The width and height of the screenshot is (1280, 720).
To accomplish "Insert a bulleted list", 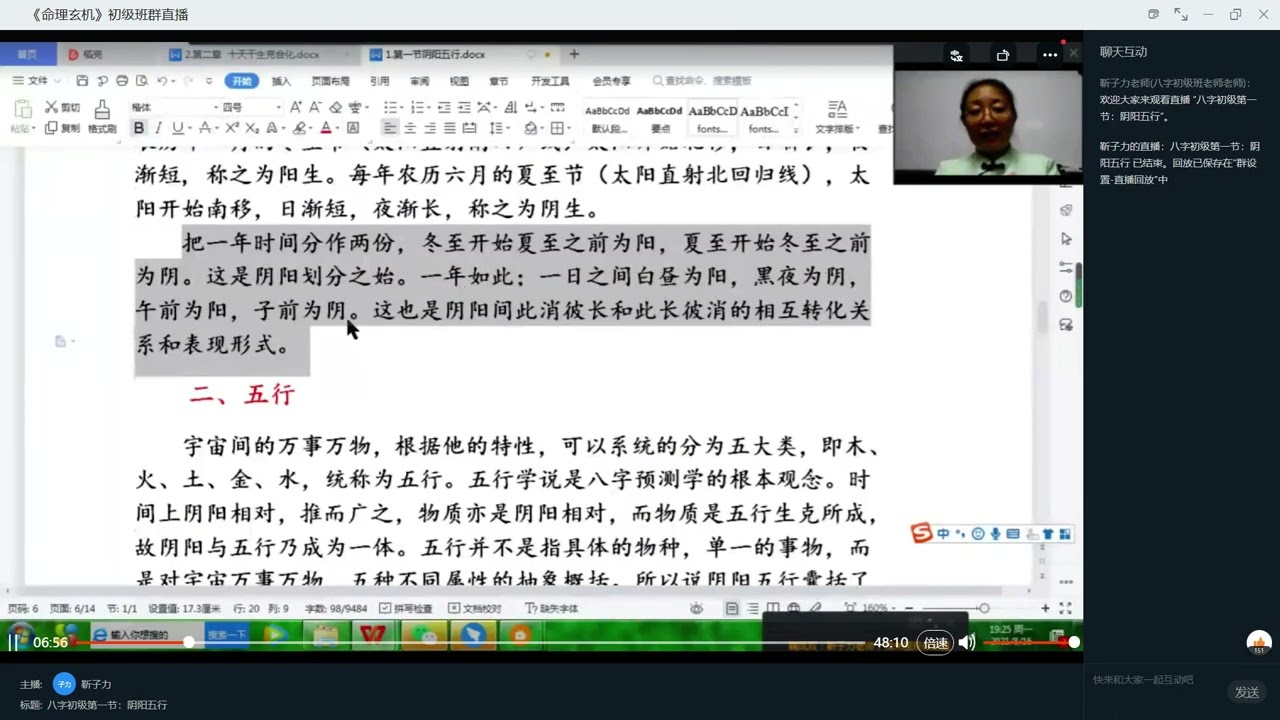I will 392,107.
